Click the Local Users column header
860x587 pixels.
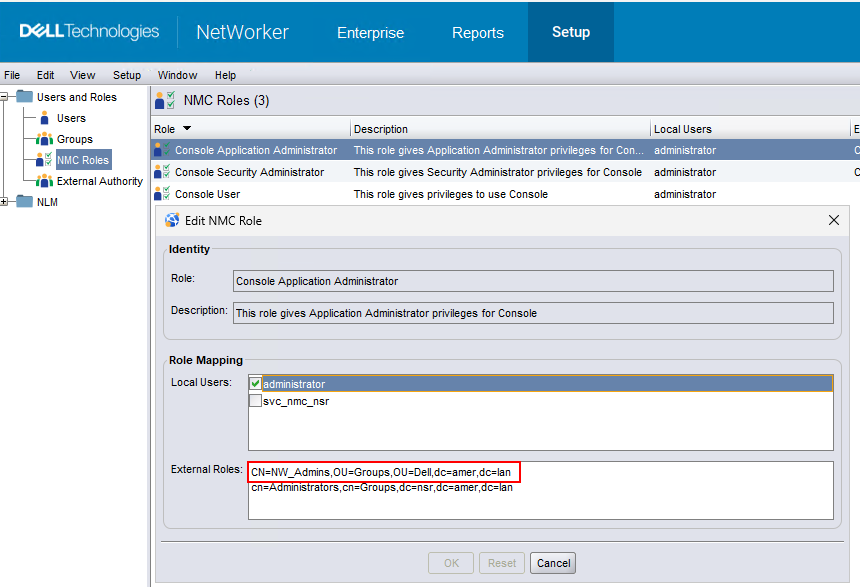pos(750,128)
